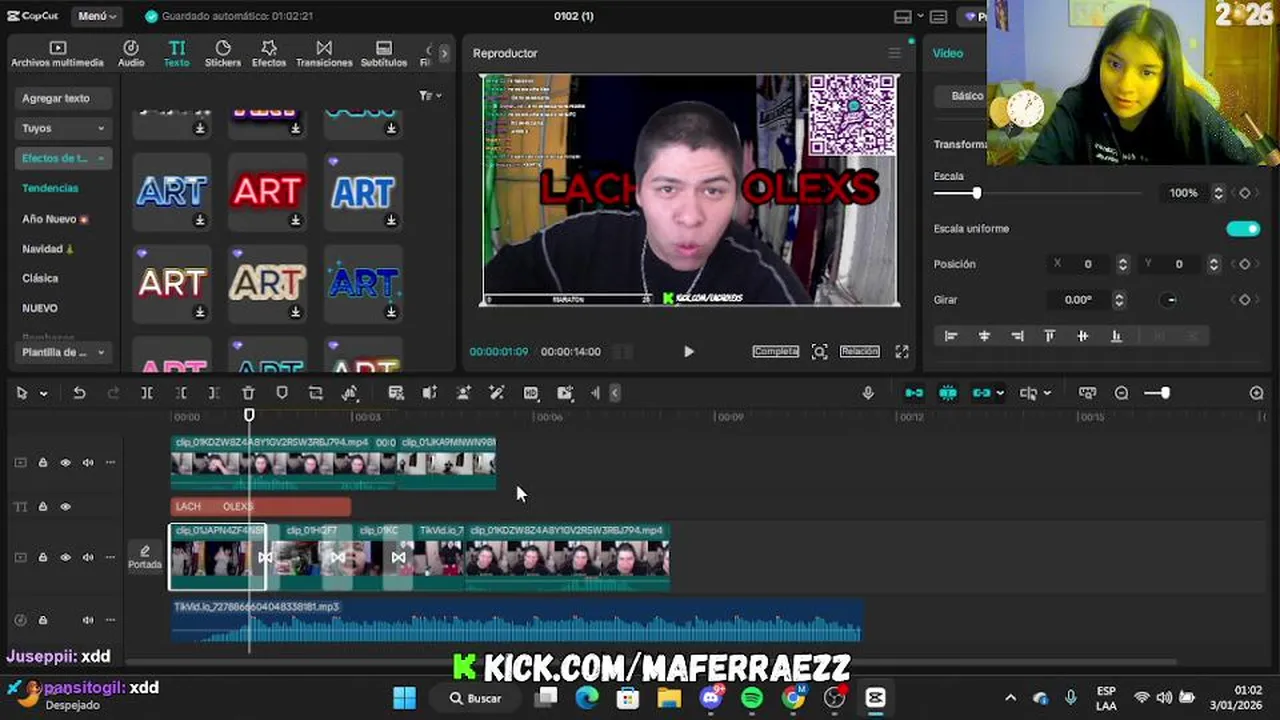Collapse the Efectos de texto category
Viewport: 1280px width, 720px height.
pyautogui.click(x=64, y=158)
